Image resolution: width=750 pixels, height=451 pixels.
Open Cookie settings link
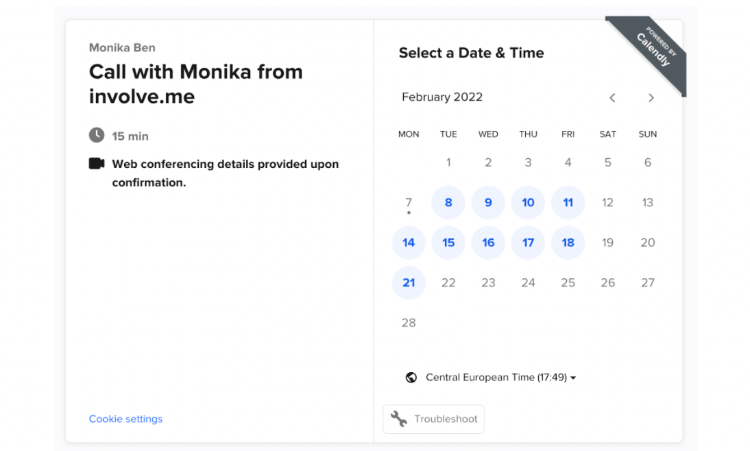[x=126, y=419]
